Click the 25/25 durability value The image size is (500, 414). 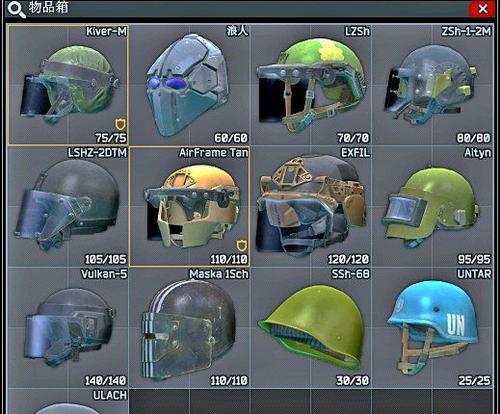475,380
